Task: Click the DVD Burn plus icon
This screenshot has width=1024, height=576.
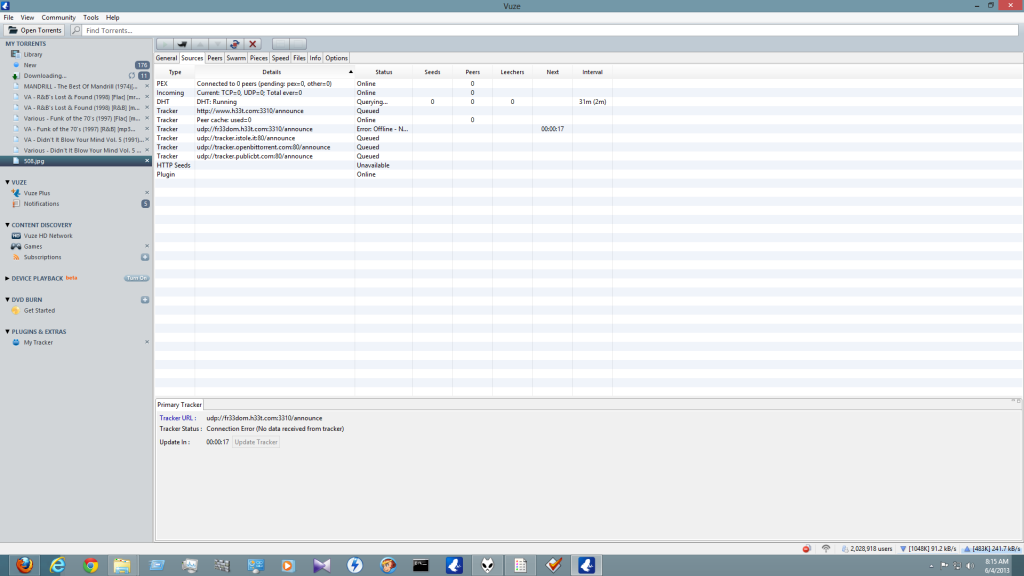Action: 145,300
